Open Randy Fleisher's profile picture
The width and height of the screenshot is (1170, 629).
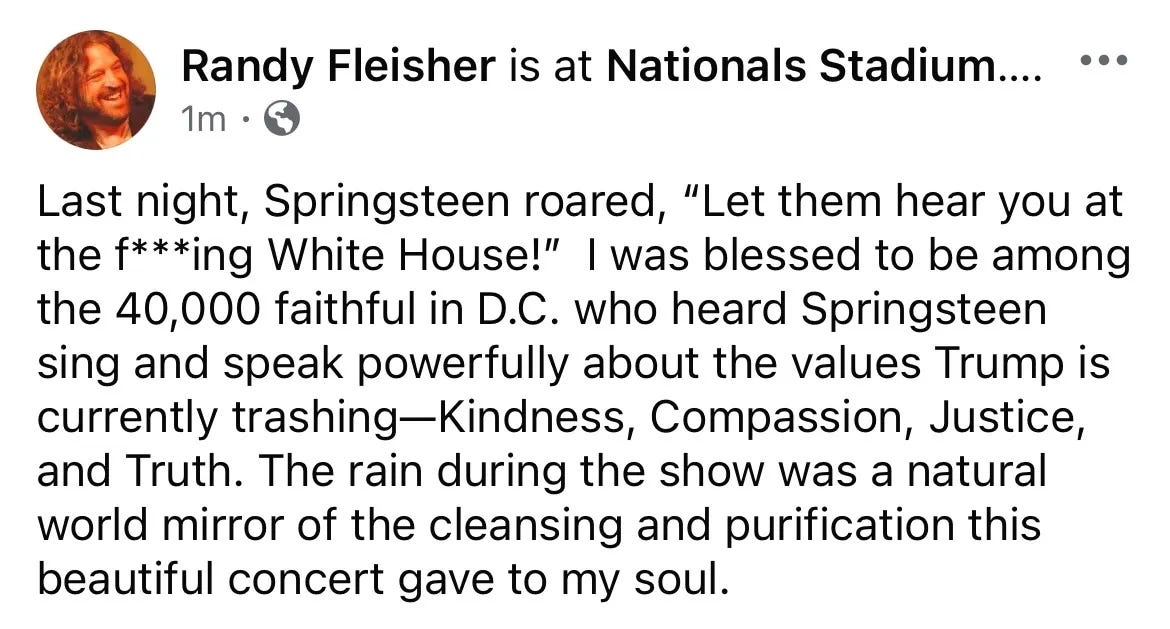tap(96, 90)
